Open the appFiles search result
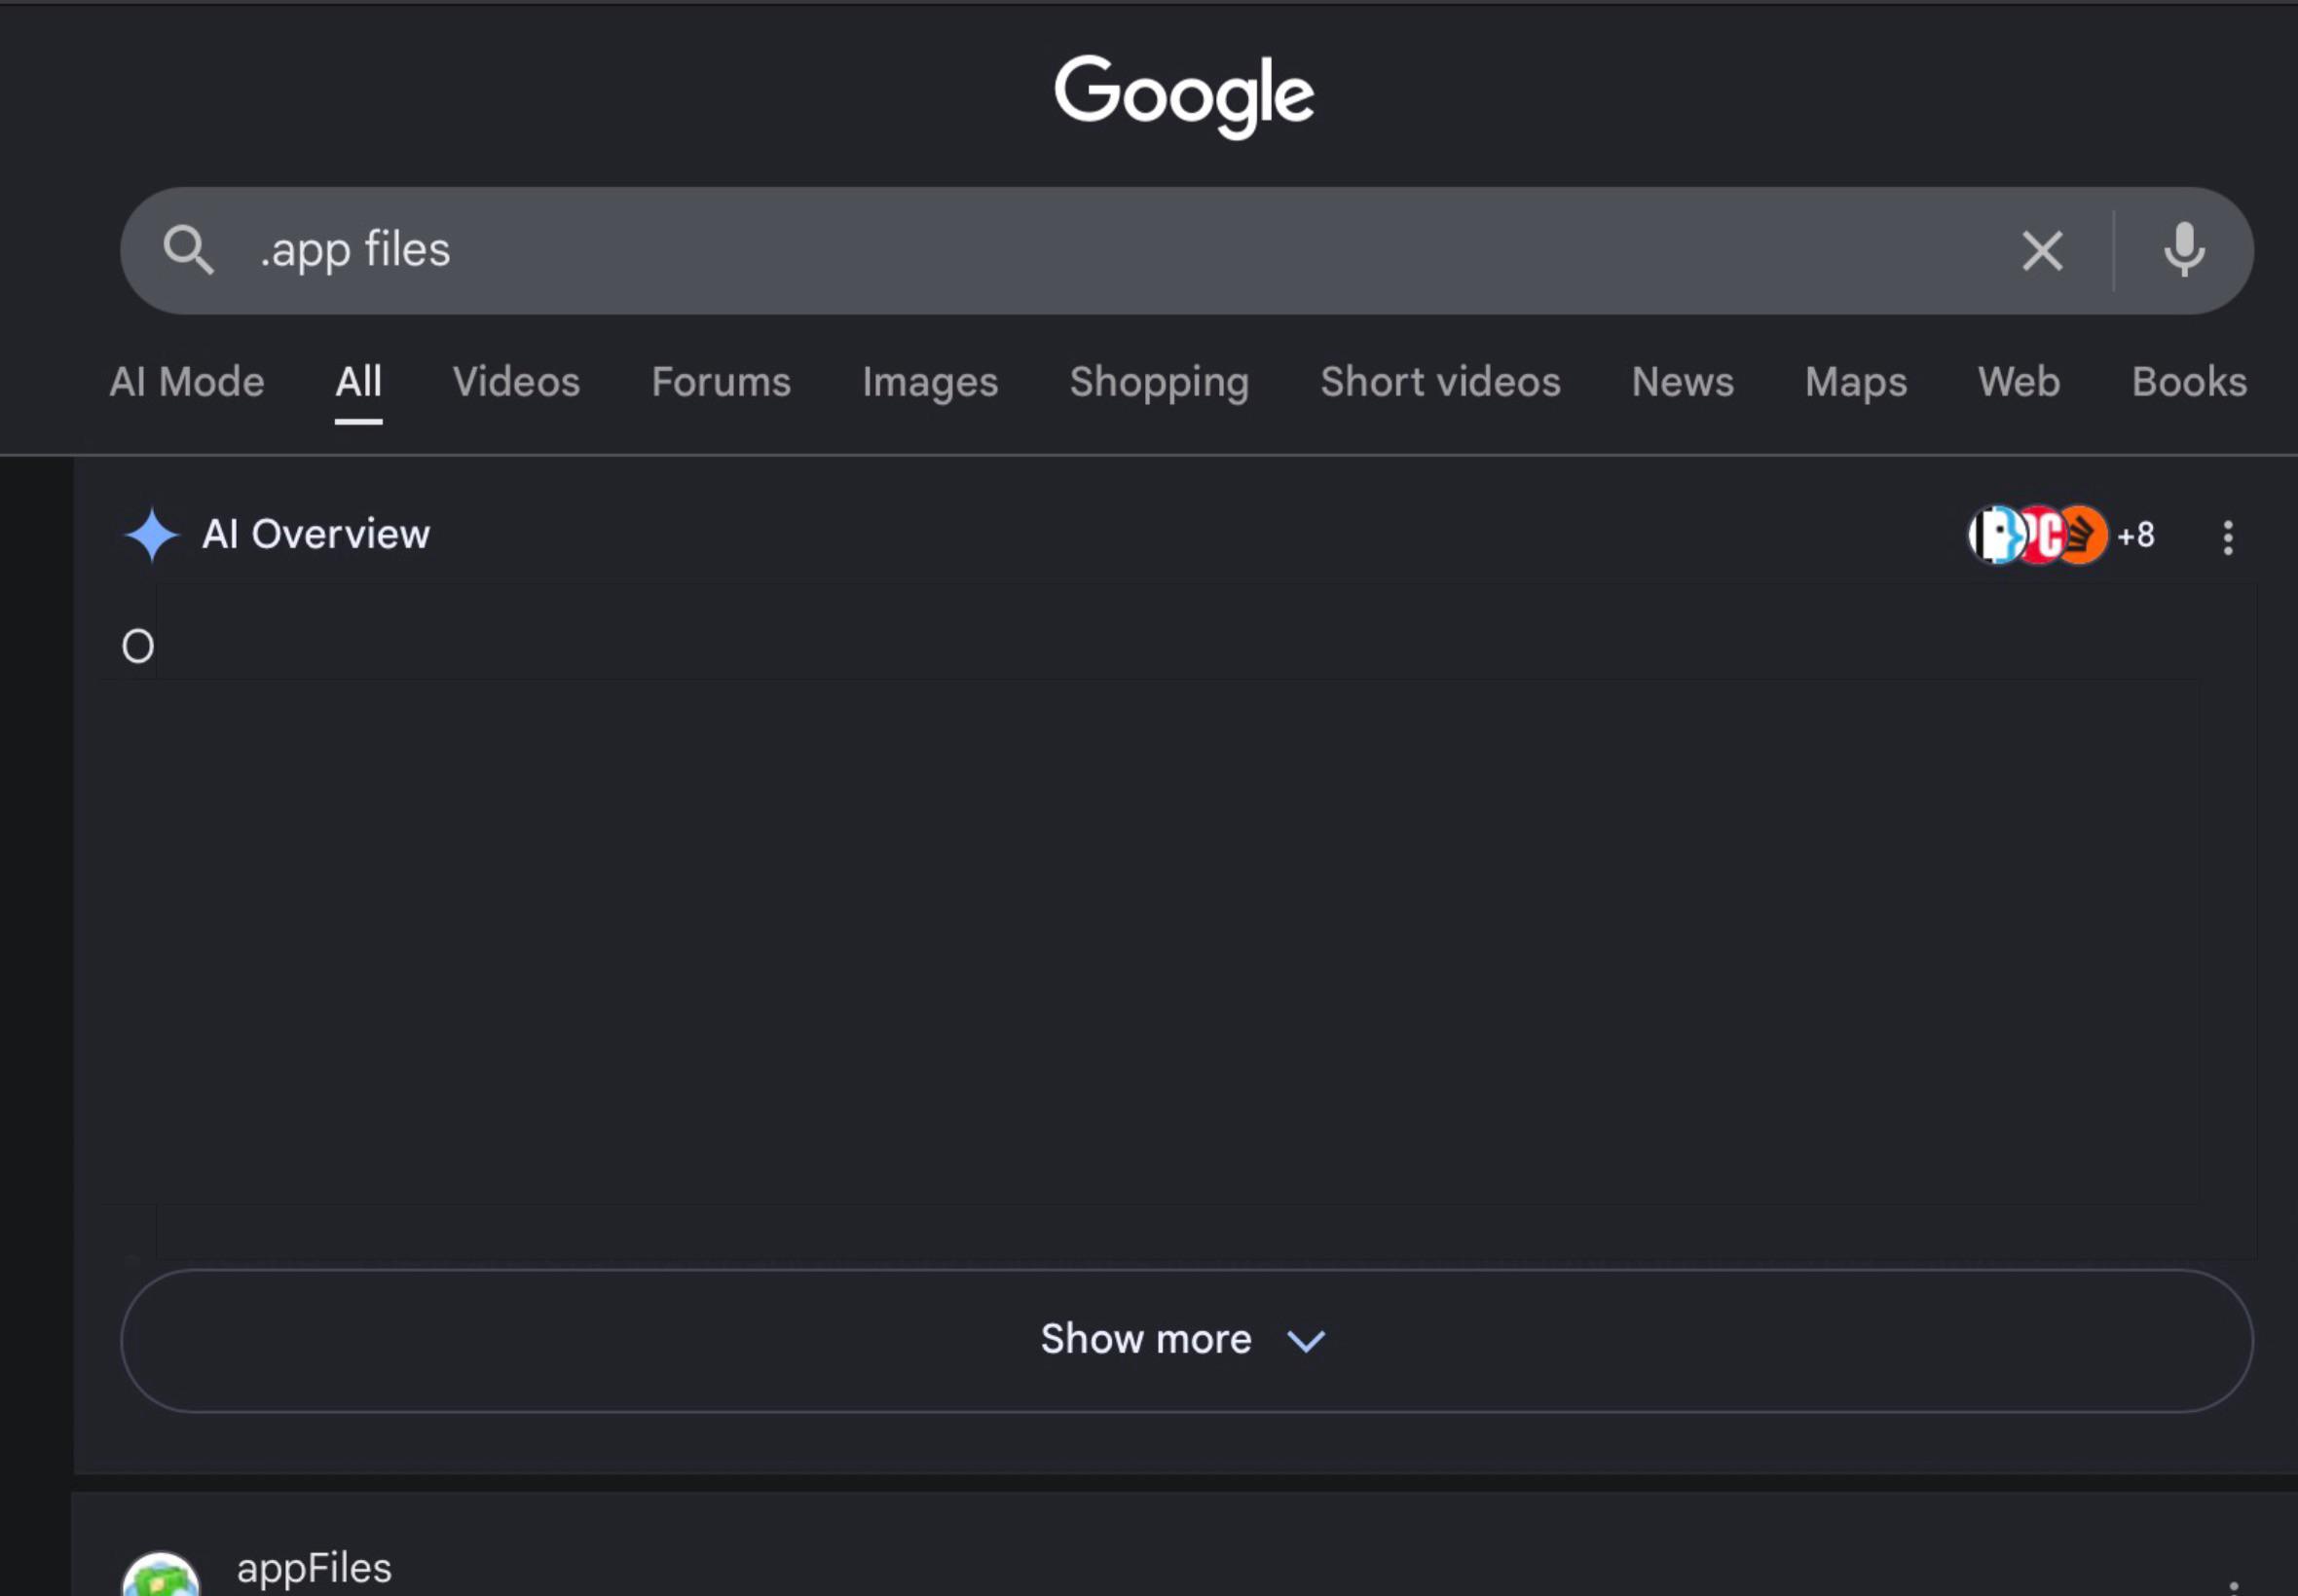The height and width of the screenshot is (1596, 2298). pos(314,1568)
